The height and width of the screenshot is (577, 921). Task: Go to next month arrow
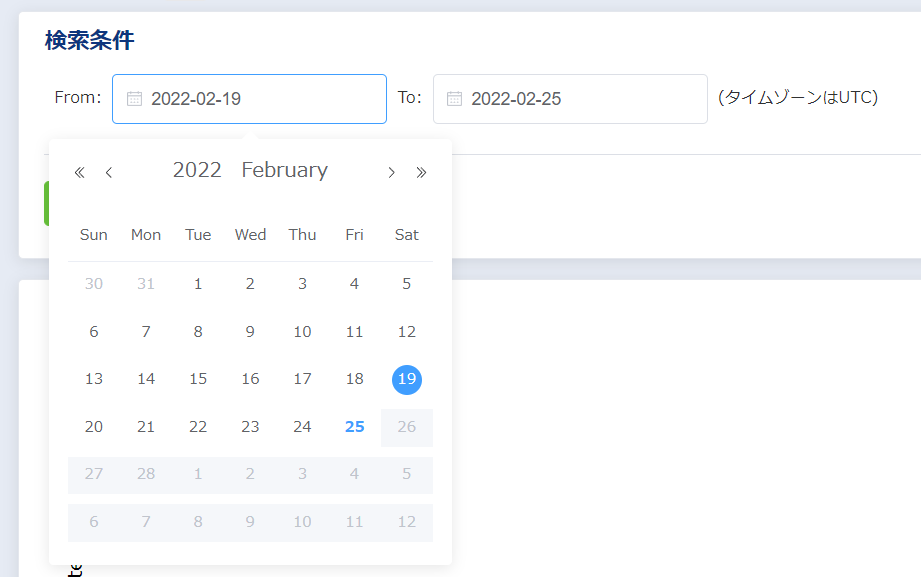pyautogui.click(x=392, y=172)
